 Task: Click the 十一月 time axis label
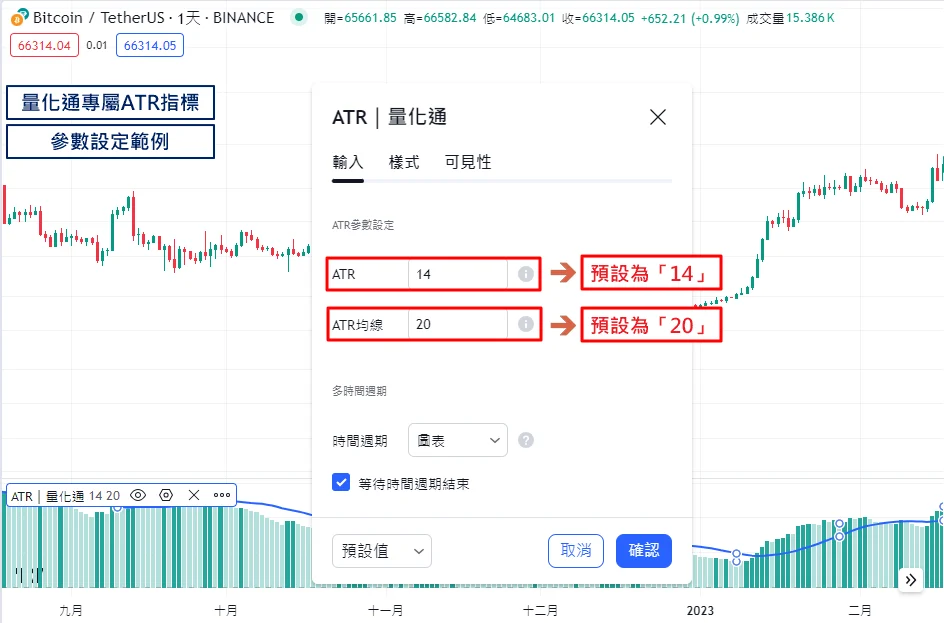(385, 610)
